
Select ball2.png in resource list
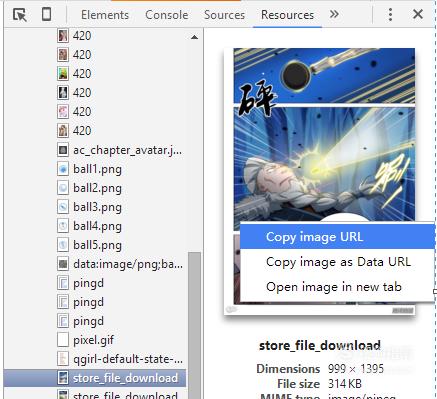[97, 188]
